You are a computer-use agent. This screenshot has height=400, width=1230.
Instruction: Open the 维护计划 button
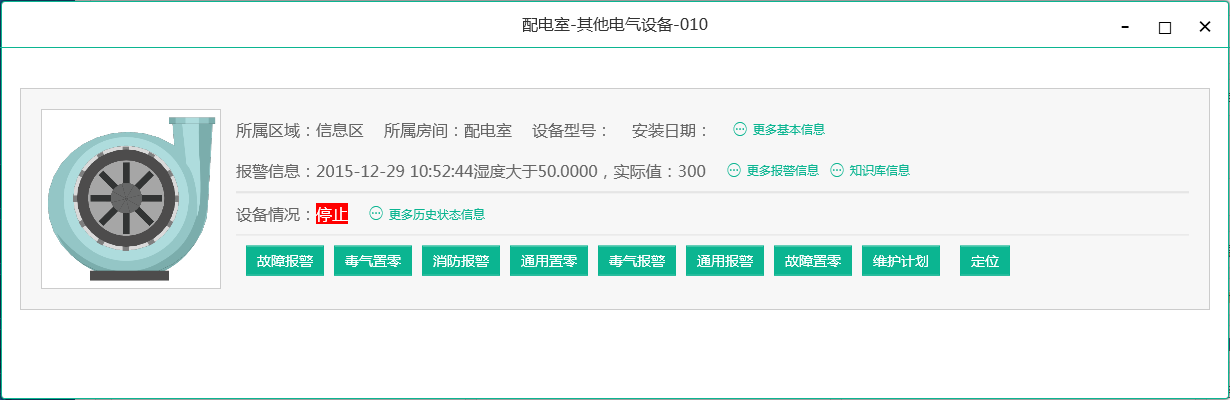(901, 262)
